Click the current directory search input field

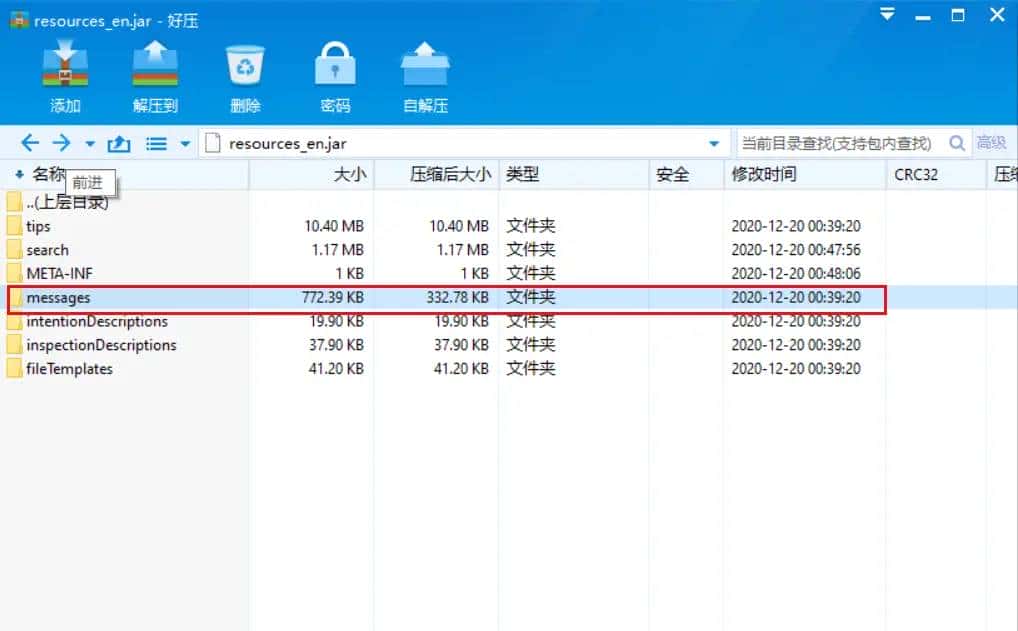[835, 143]
